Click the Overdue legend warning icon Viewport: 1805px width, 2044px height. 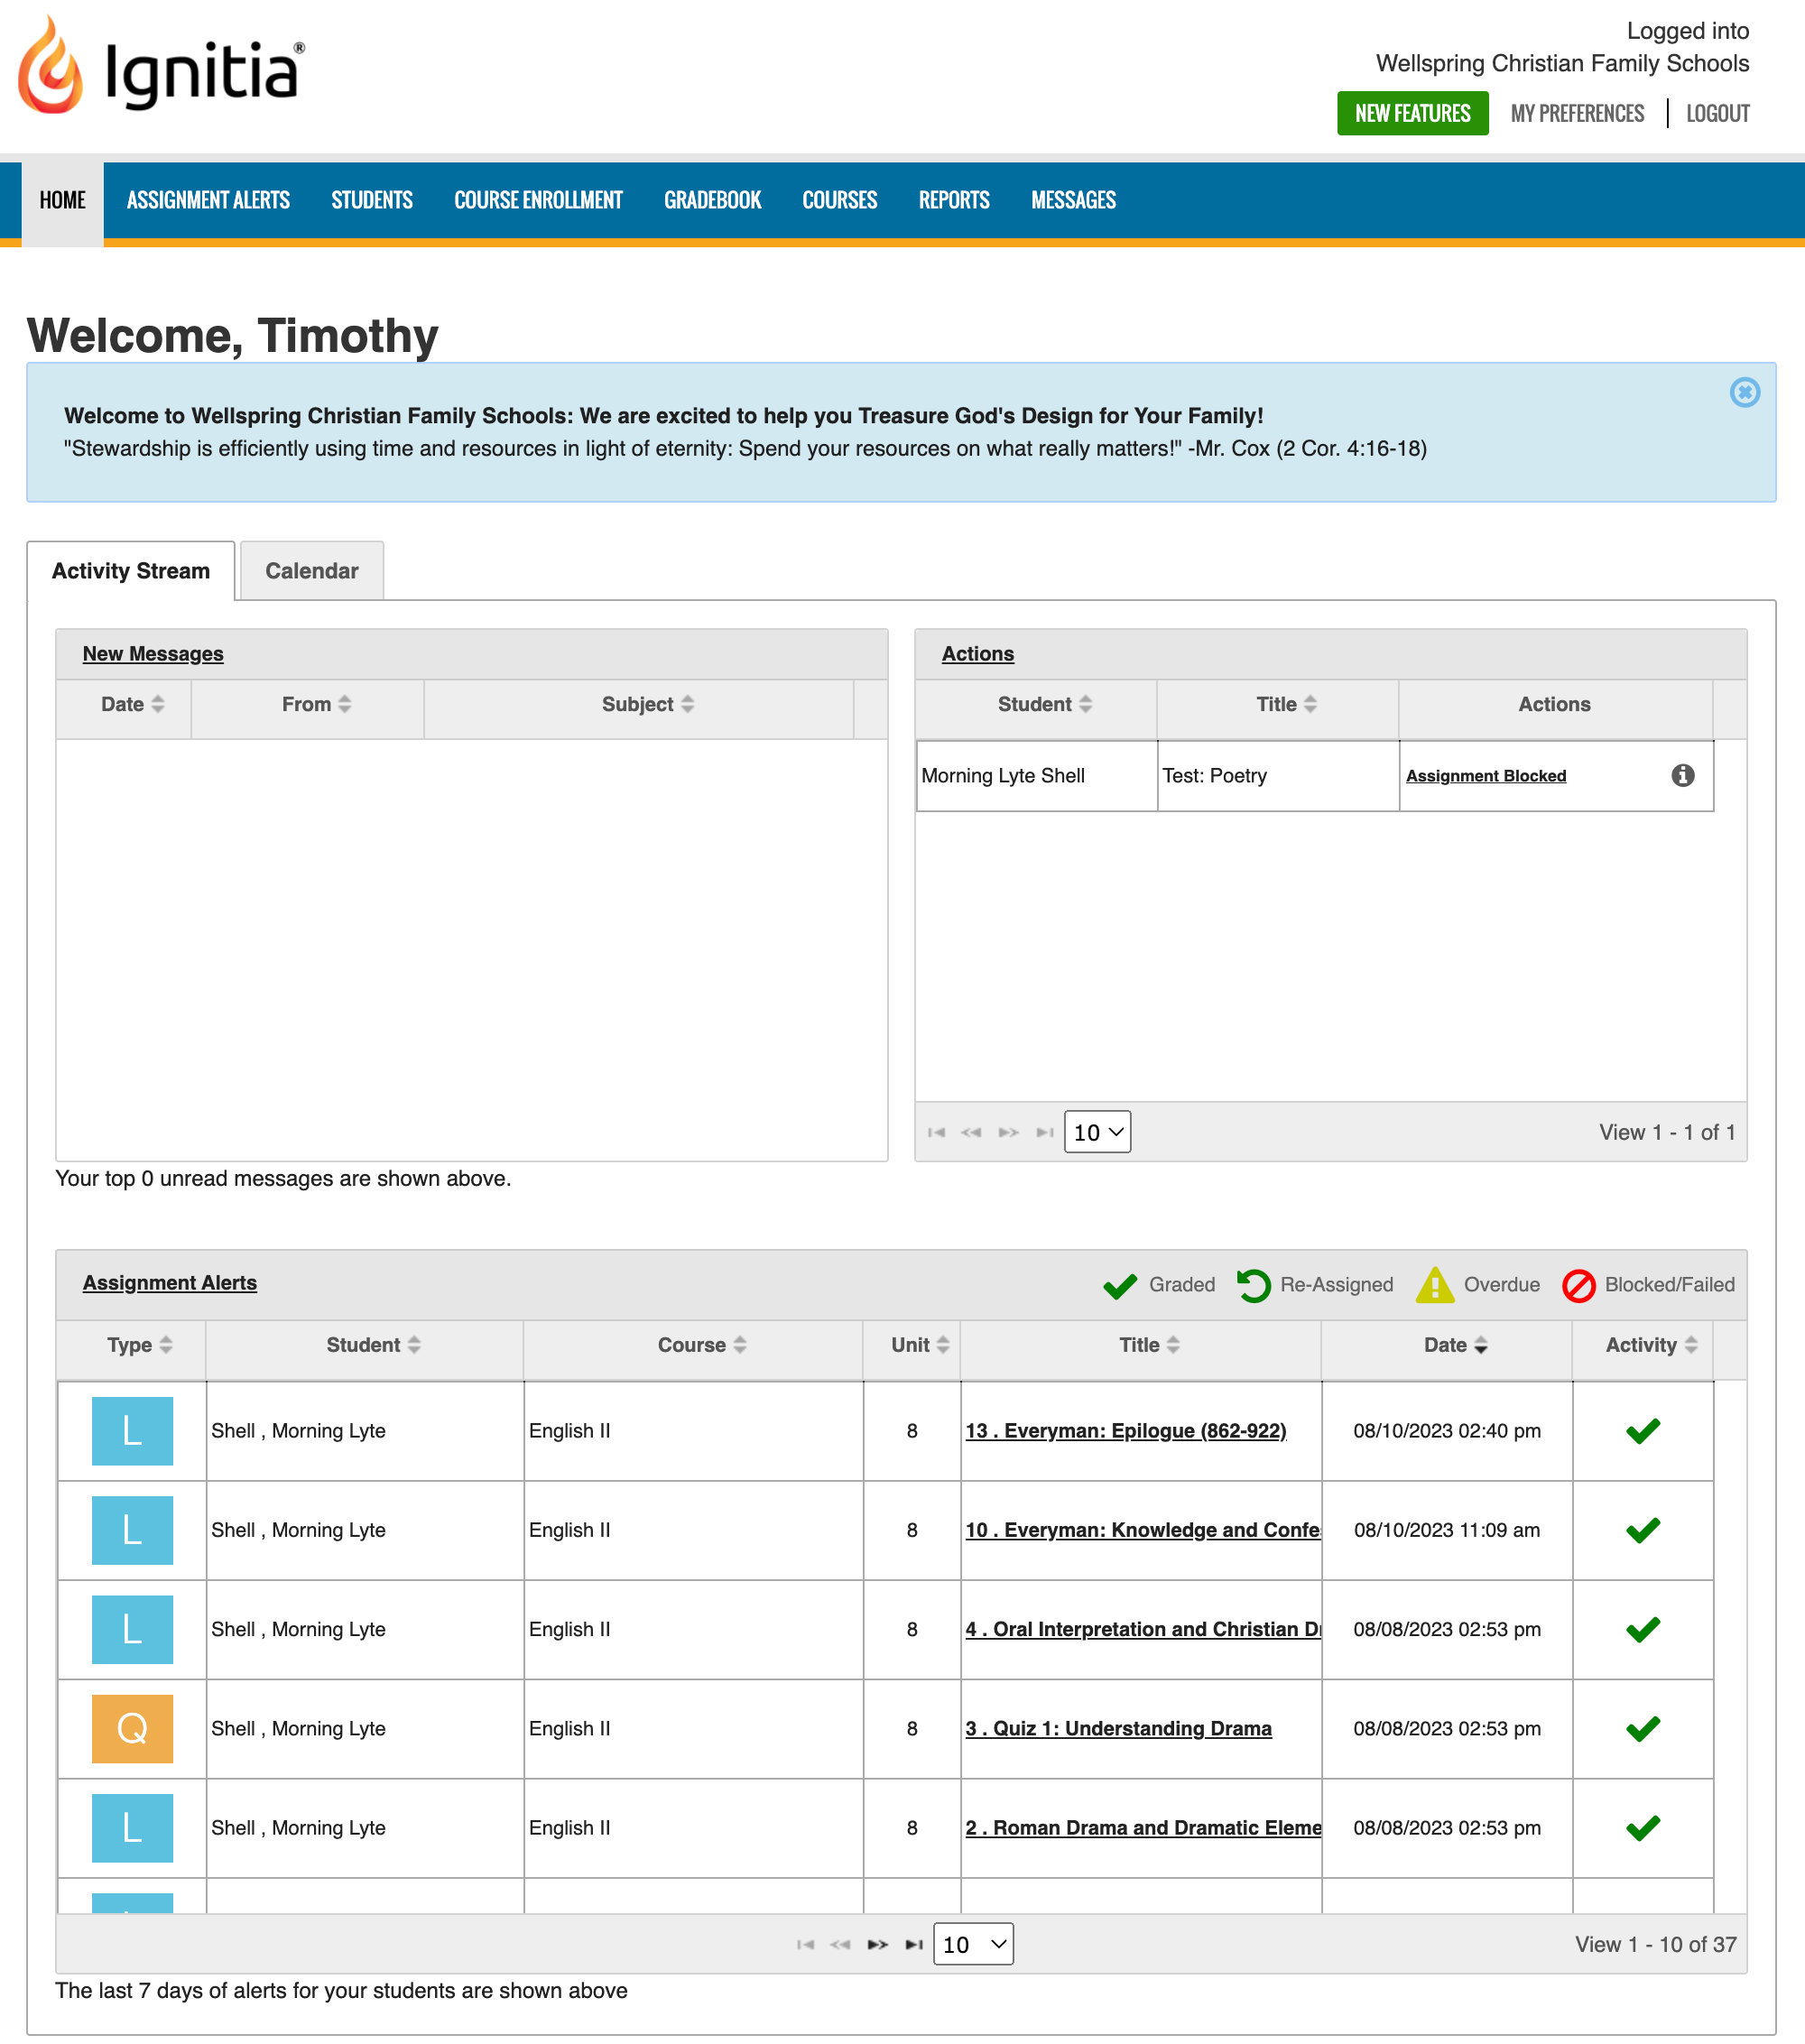[x=1434, y=1284]
